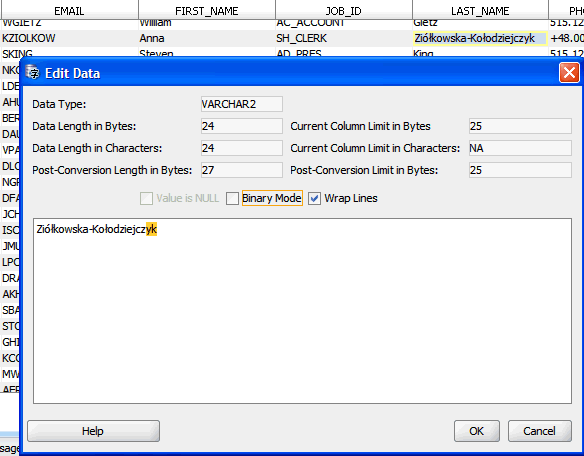This screenshot has height=456, width=584.
Task: Click the EMAIL column header
Action: (x=69, y=10)
